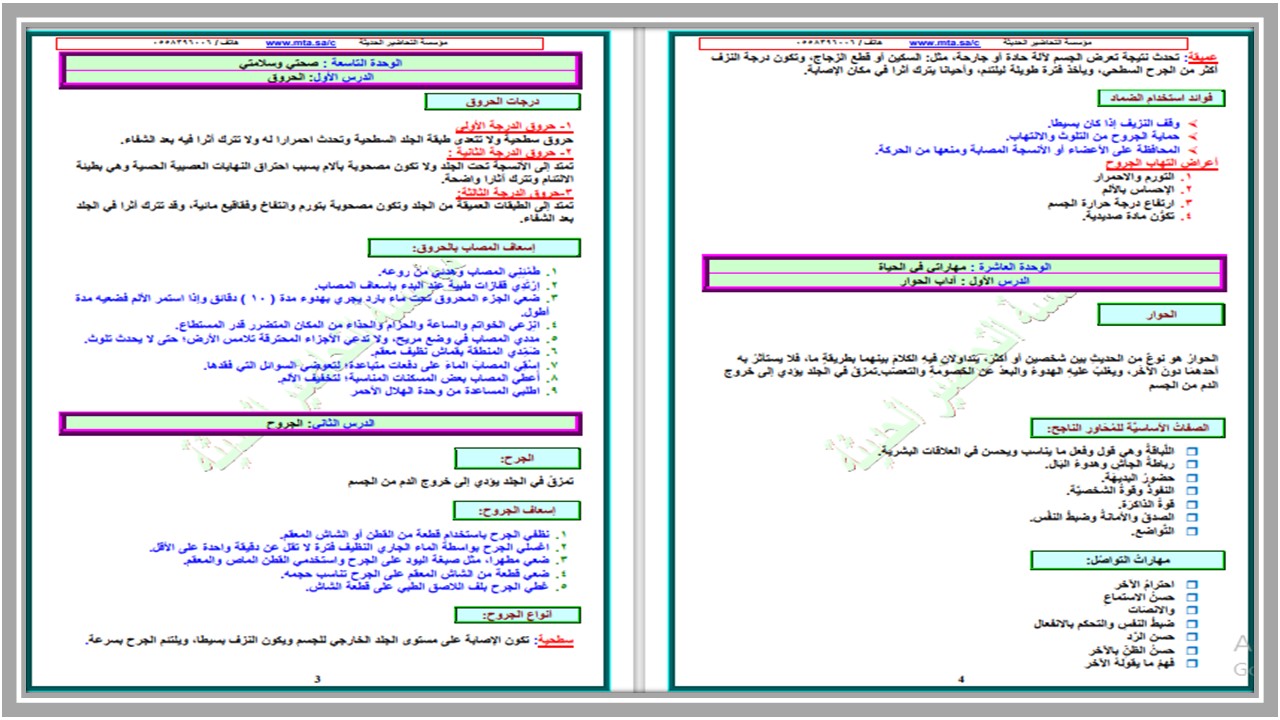
Task: Tick the box beside "حسن الاستماع"
Action: tap(1191, 597)
